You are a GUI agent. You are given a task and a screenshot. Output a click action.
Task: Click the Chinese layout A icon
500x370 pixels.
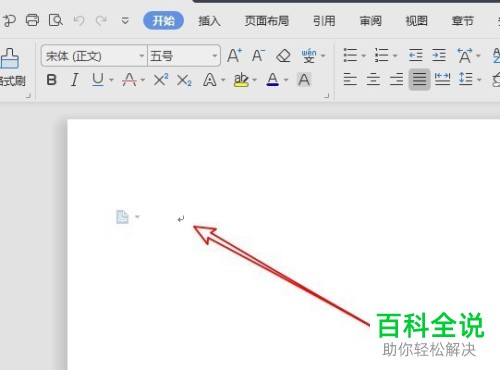465,56
